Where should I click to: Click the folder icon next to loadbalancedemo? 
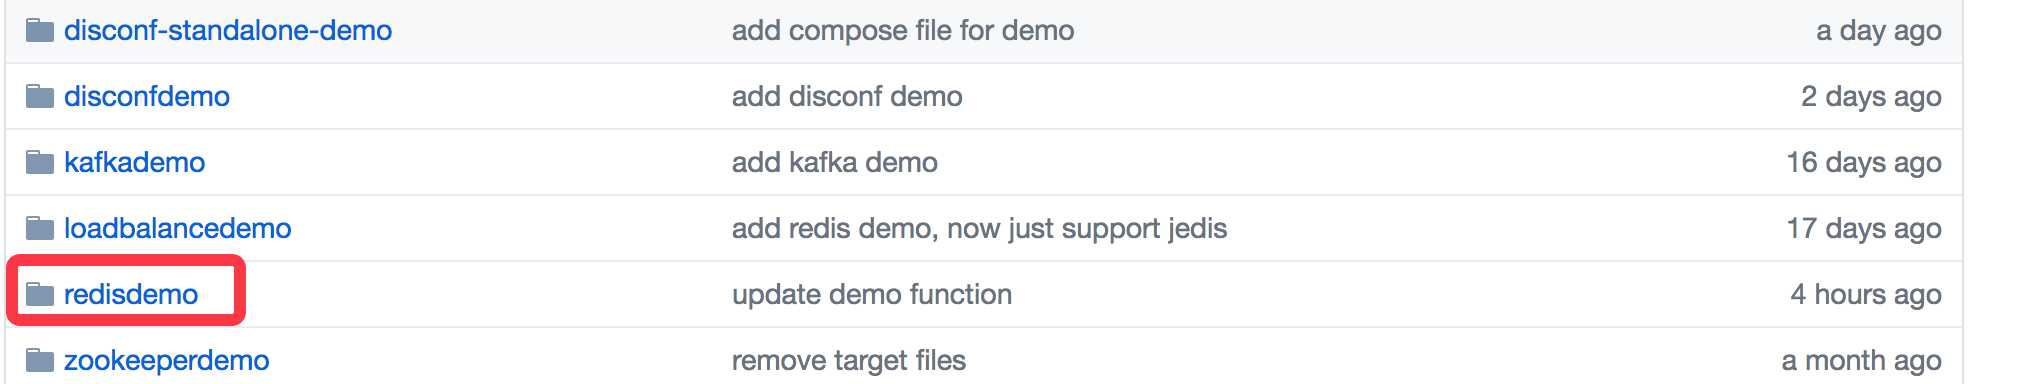tap(40, 228)
